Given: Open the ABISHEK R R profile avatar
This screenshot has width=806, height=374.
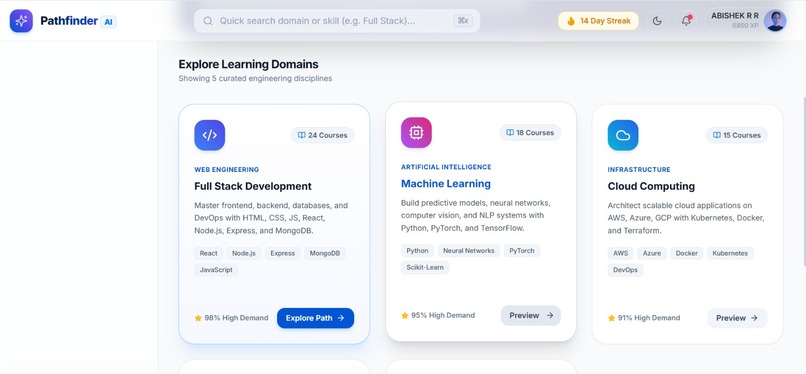Looking at the screenshot, I should (x=775, y=21).
